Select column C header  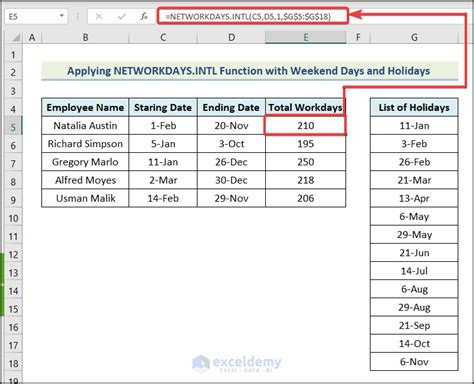click(163, 37)
